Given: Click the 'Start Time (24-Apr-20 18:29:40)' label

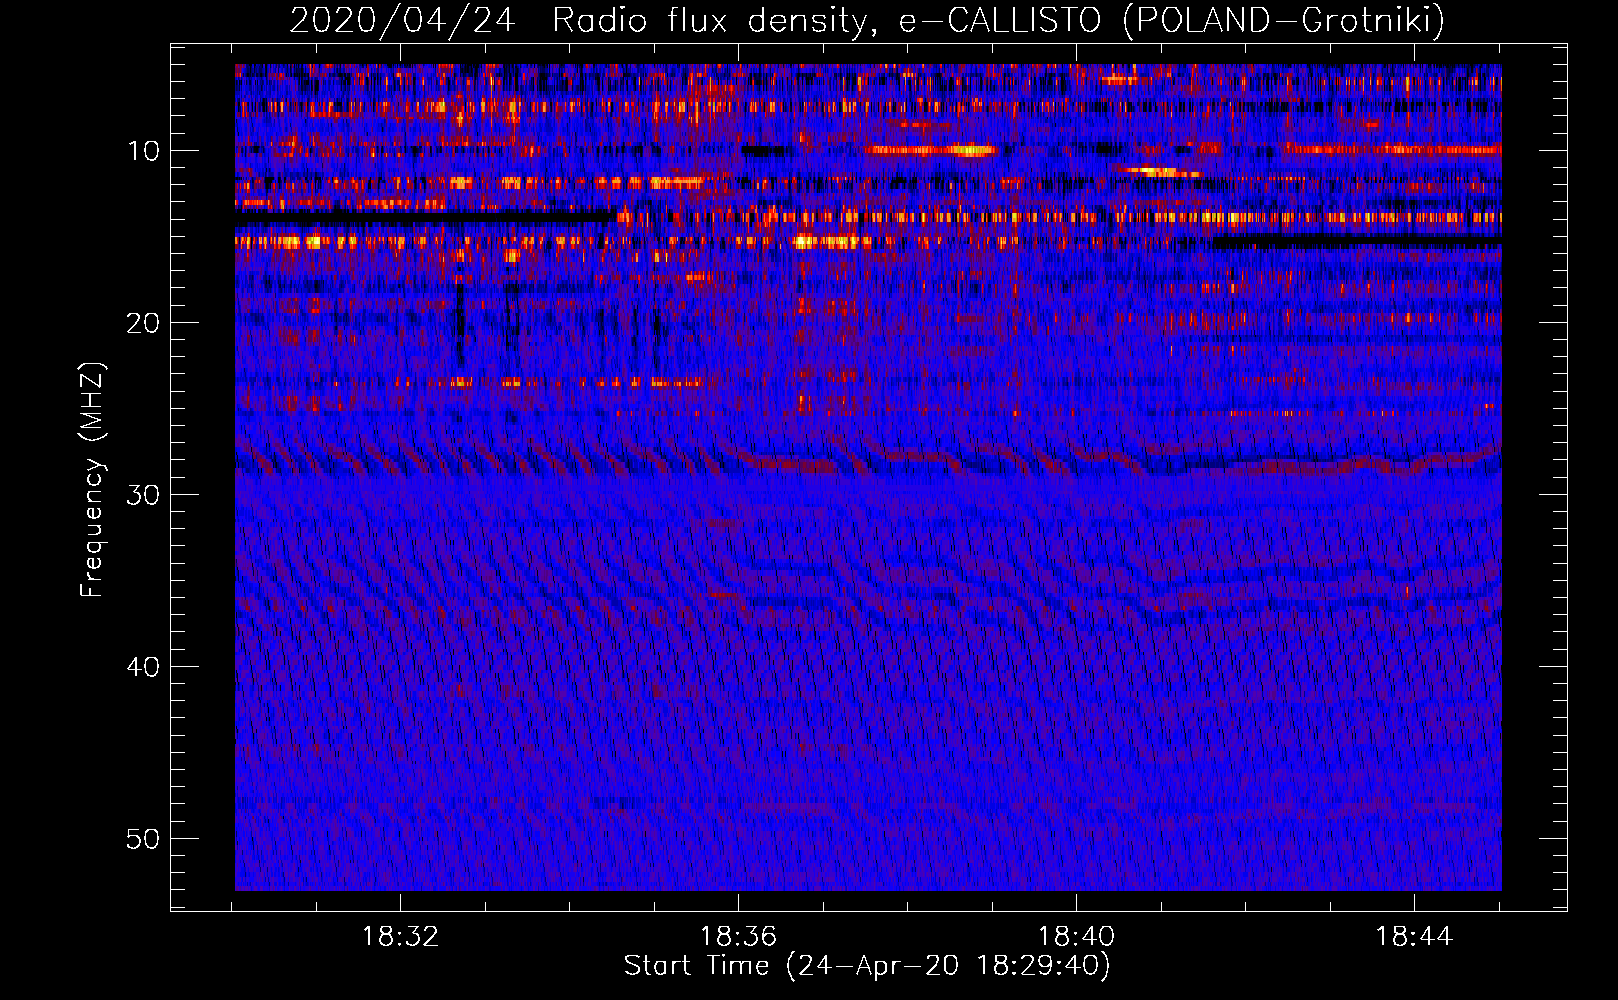Looking at the screenshot, I should pyautogui.click(x=867, y=966).
